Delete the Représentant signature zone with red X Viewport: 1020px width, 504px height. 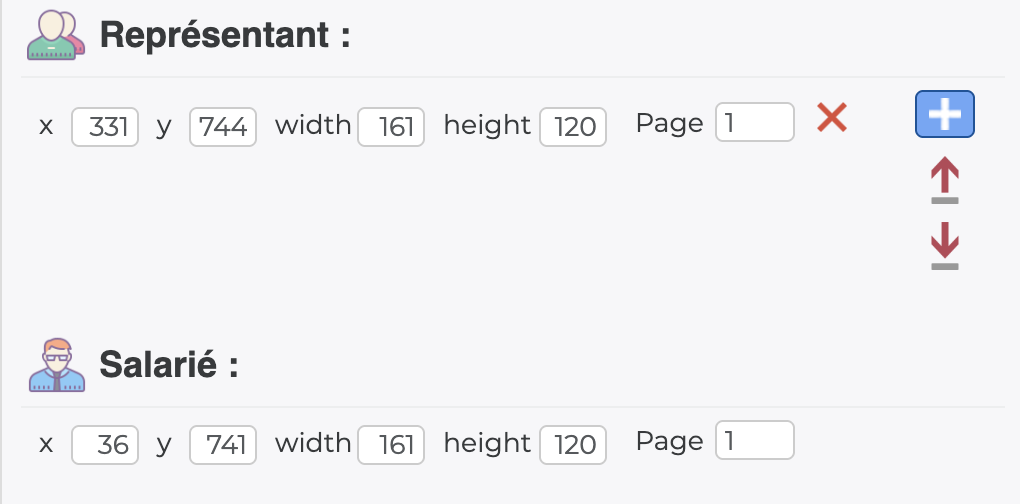pyautogui.click(x=832, y=118)
